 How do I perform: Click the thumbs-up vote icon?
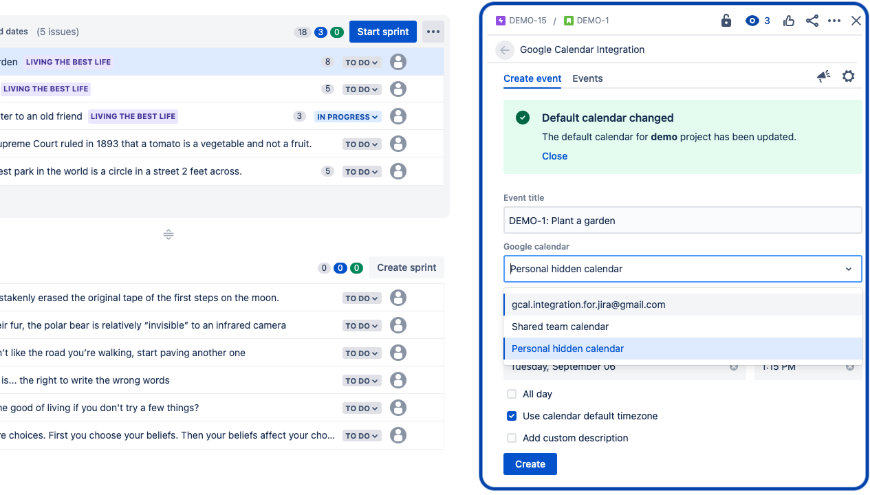coord(789,20)
